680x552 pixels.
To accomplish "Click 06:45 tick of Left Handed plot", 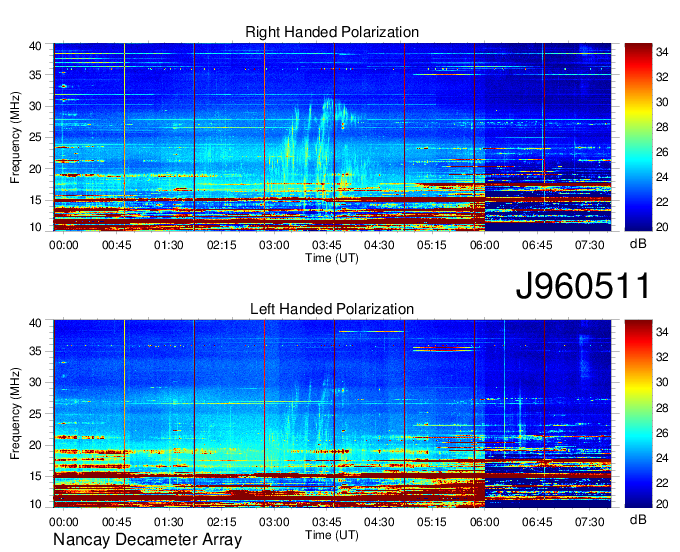I will tap(537, 522).
